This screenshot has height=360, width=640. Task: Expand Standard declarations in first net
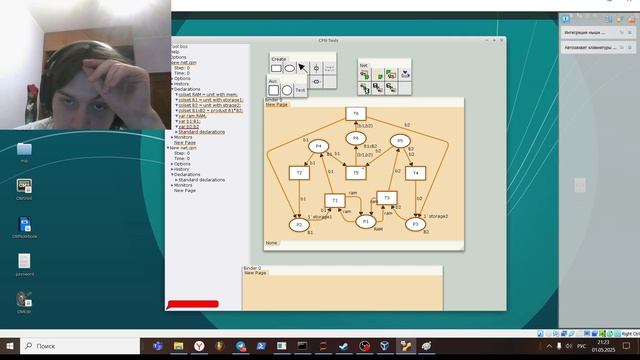(x=176, y=132)
